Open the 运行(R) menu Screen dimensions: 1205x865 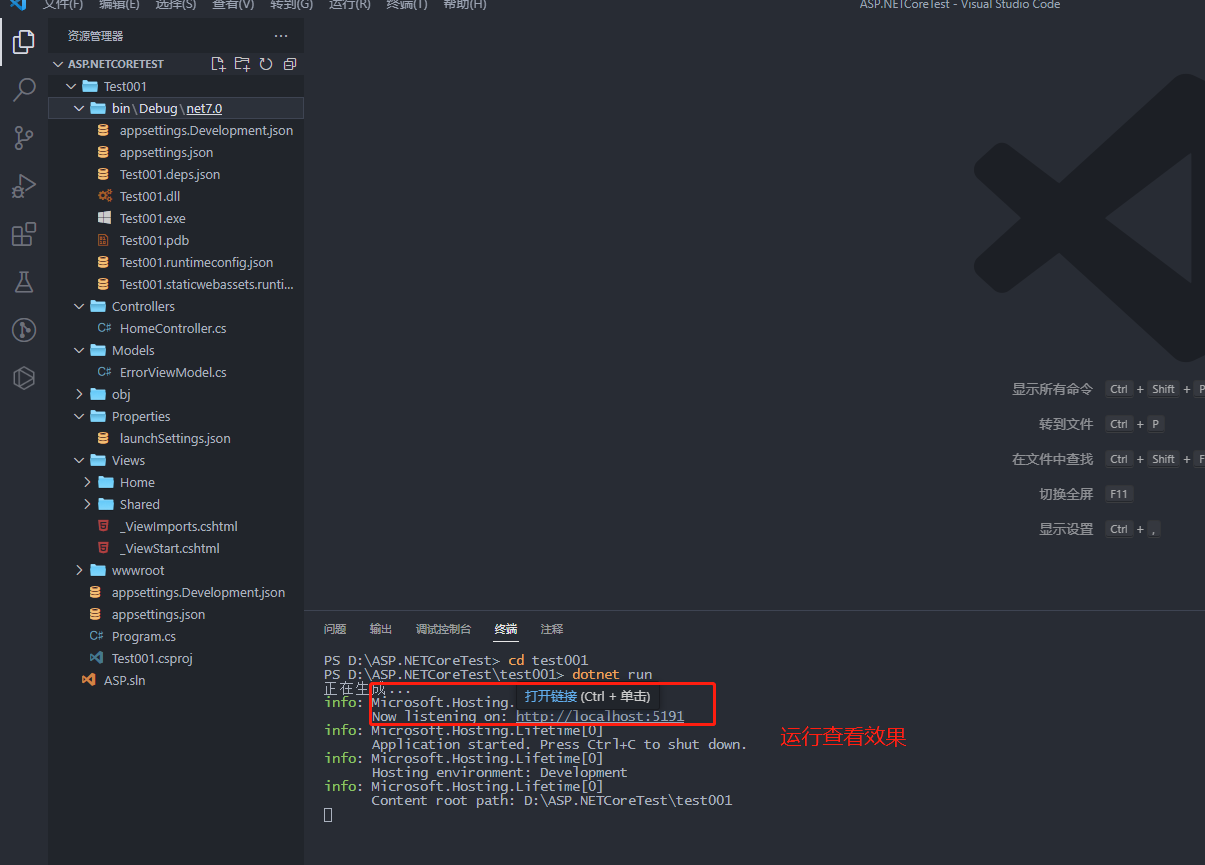click(x=350, y=5)
